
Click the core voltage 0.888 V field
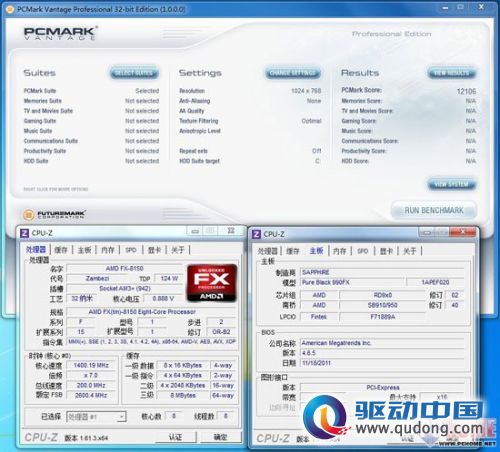click(x=163, y=298)
